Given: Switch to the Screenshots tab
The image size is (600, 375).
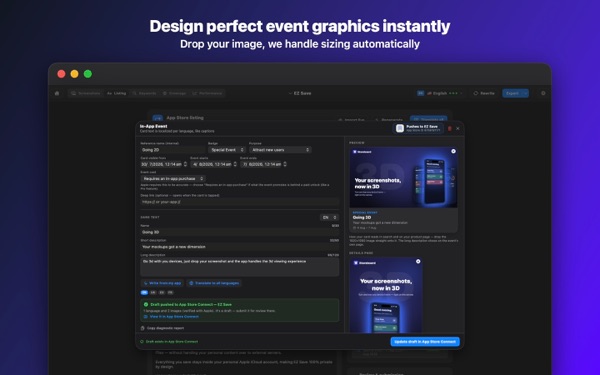Looking at the screenshot, I should click(x=86, y=93).
